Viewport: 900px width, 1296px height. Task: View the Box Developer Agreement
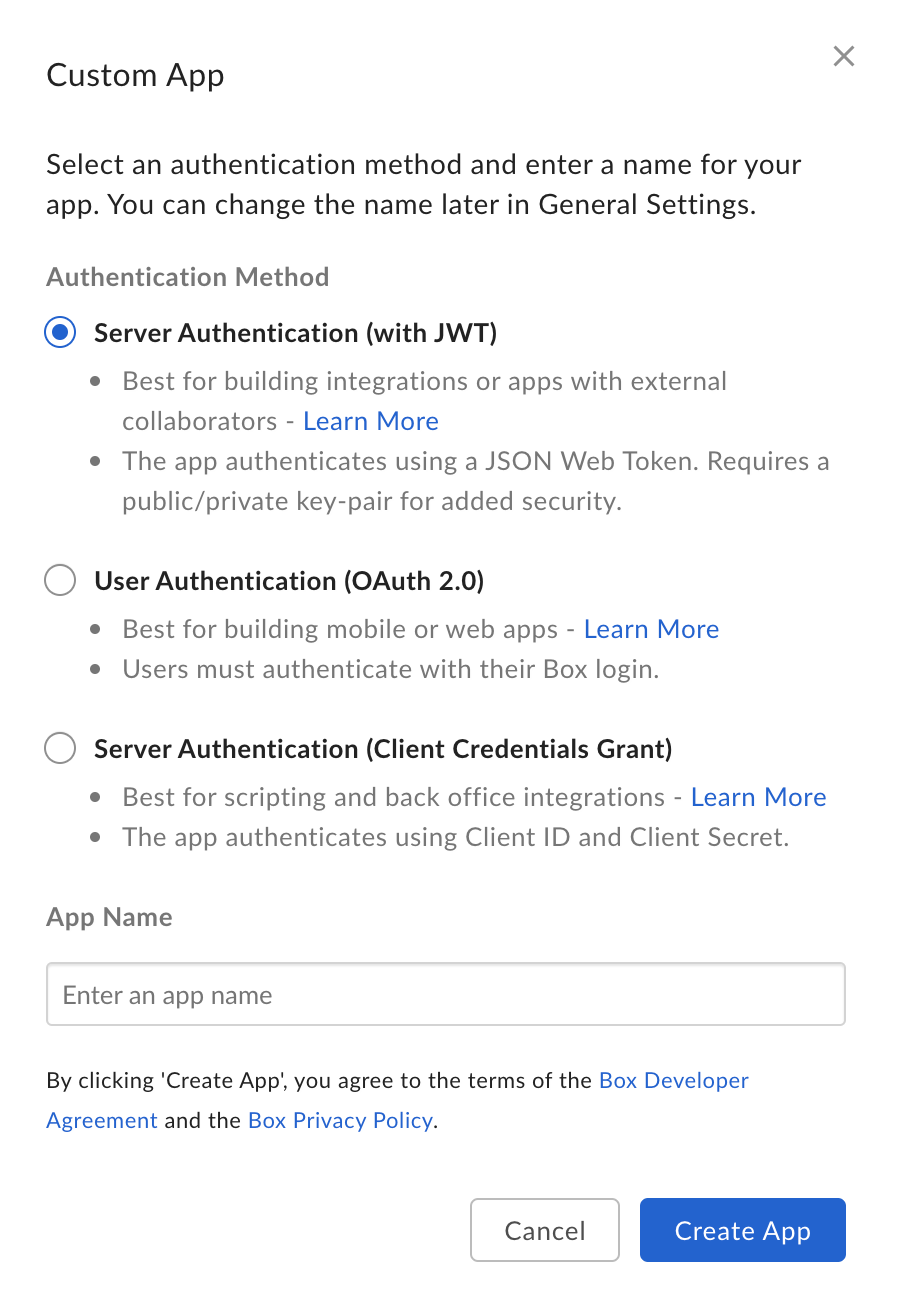click(x=674, y=1080)
